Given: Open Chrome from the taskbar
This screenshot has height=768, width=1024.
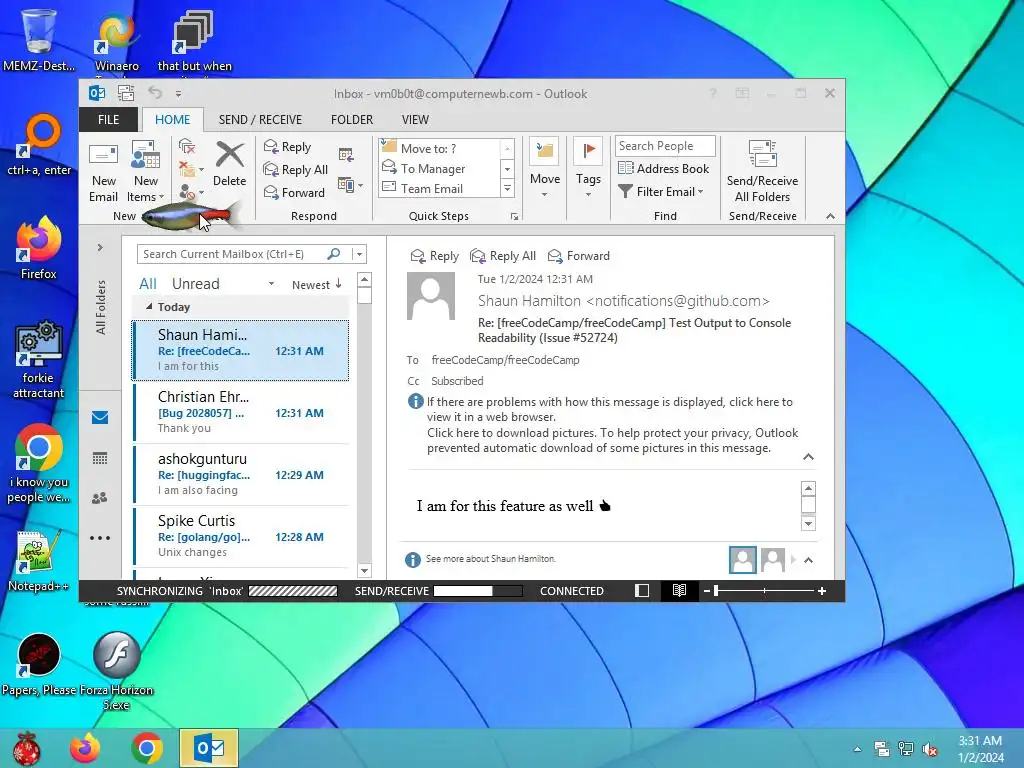Looking at the screenshot, I should click(146, 748).
